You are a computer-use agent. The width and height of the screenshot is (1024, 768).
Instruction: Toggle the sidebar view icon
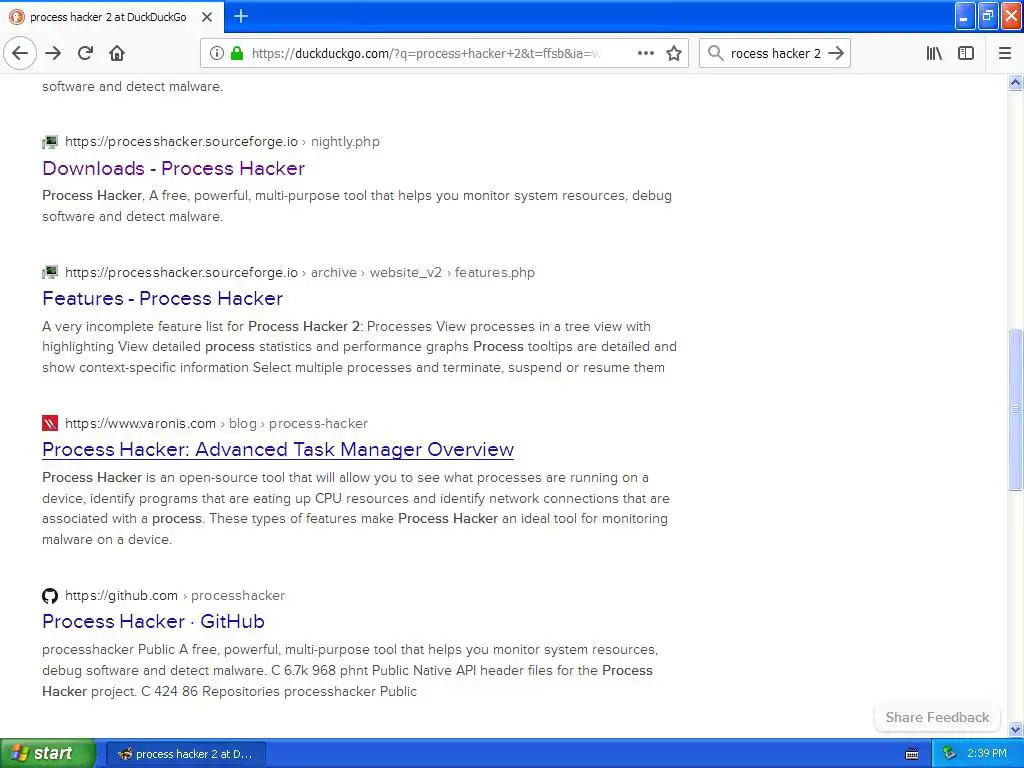pos(966,53)
